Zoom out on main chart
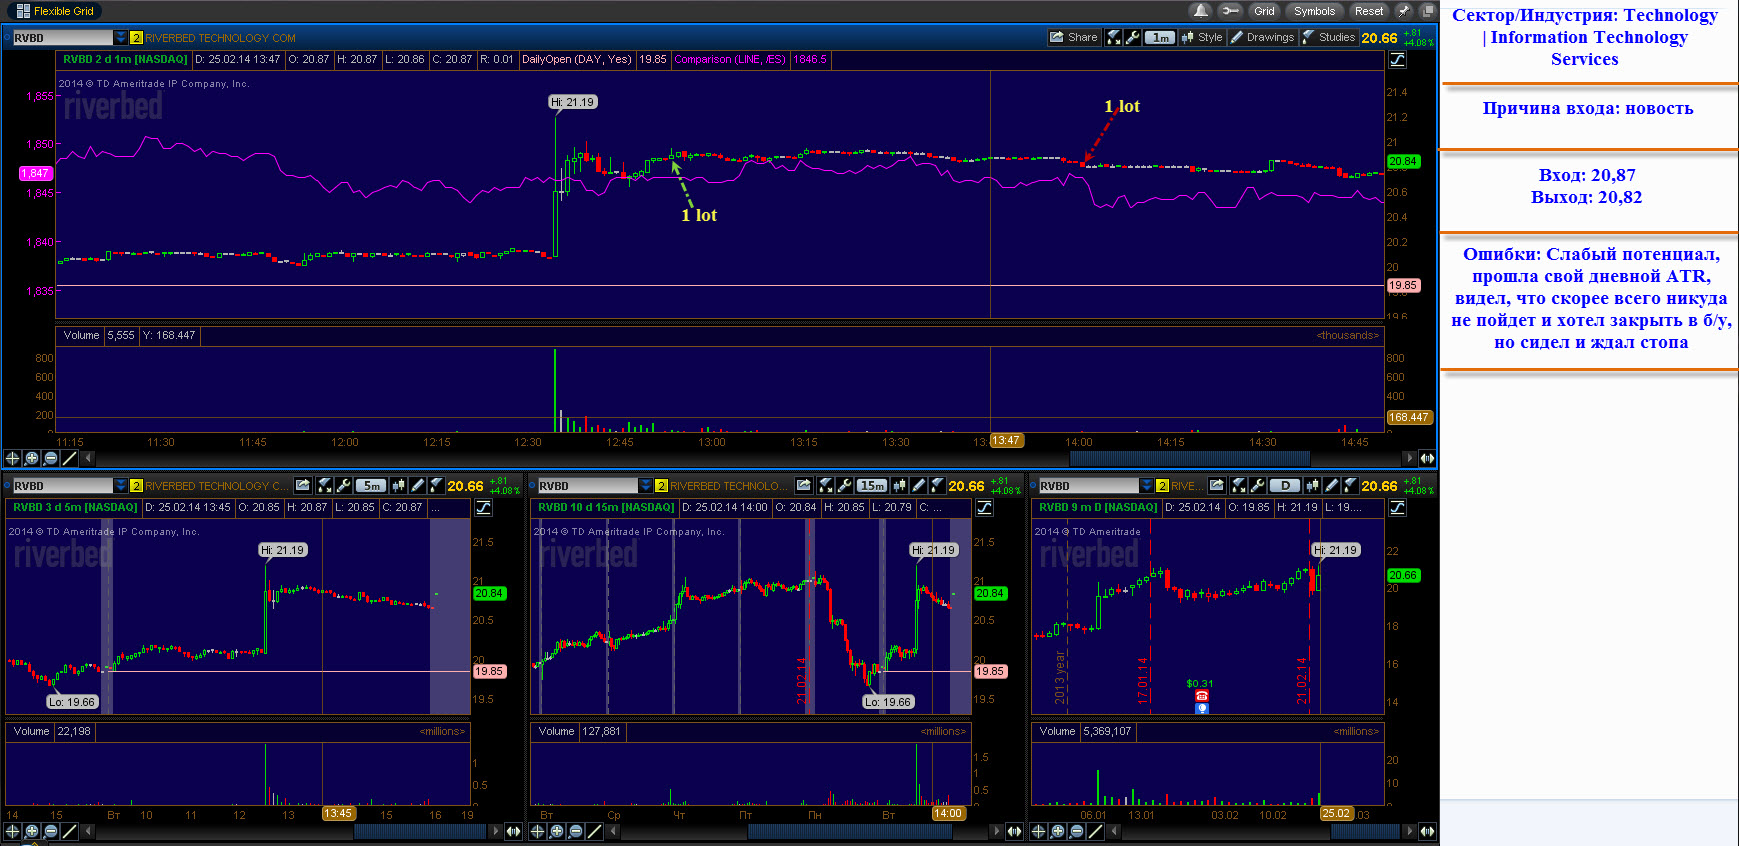This screenshot has width=1739, height=846. pyautogui.click(x=51, y=458)
